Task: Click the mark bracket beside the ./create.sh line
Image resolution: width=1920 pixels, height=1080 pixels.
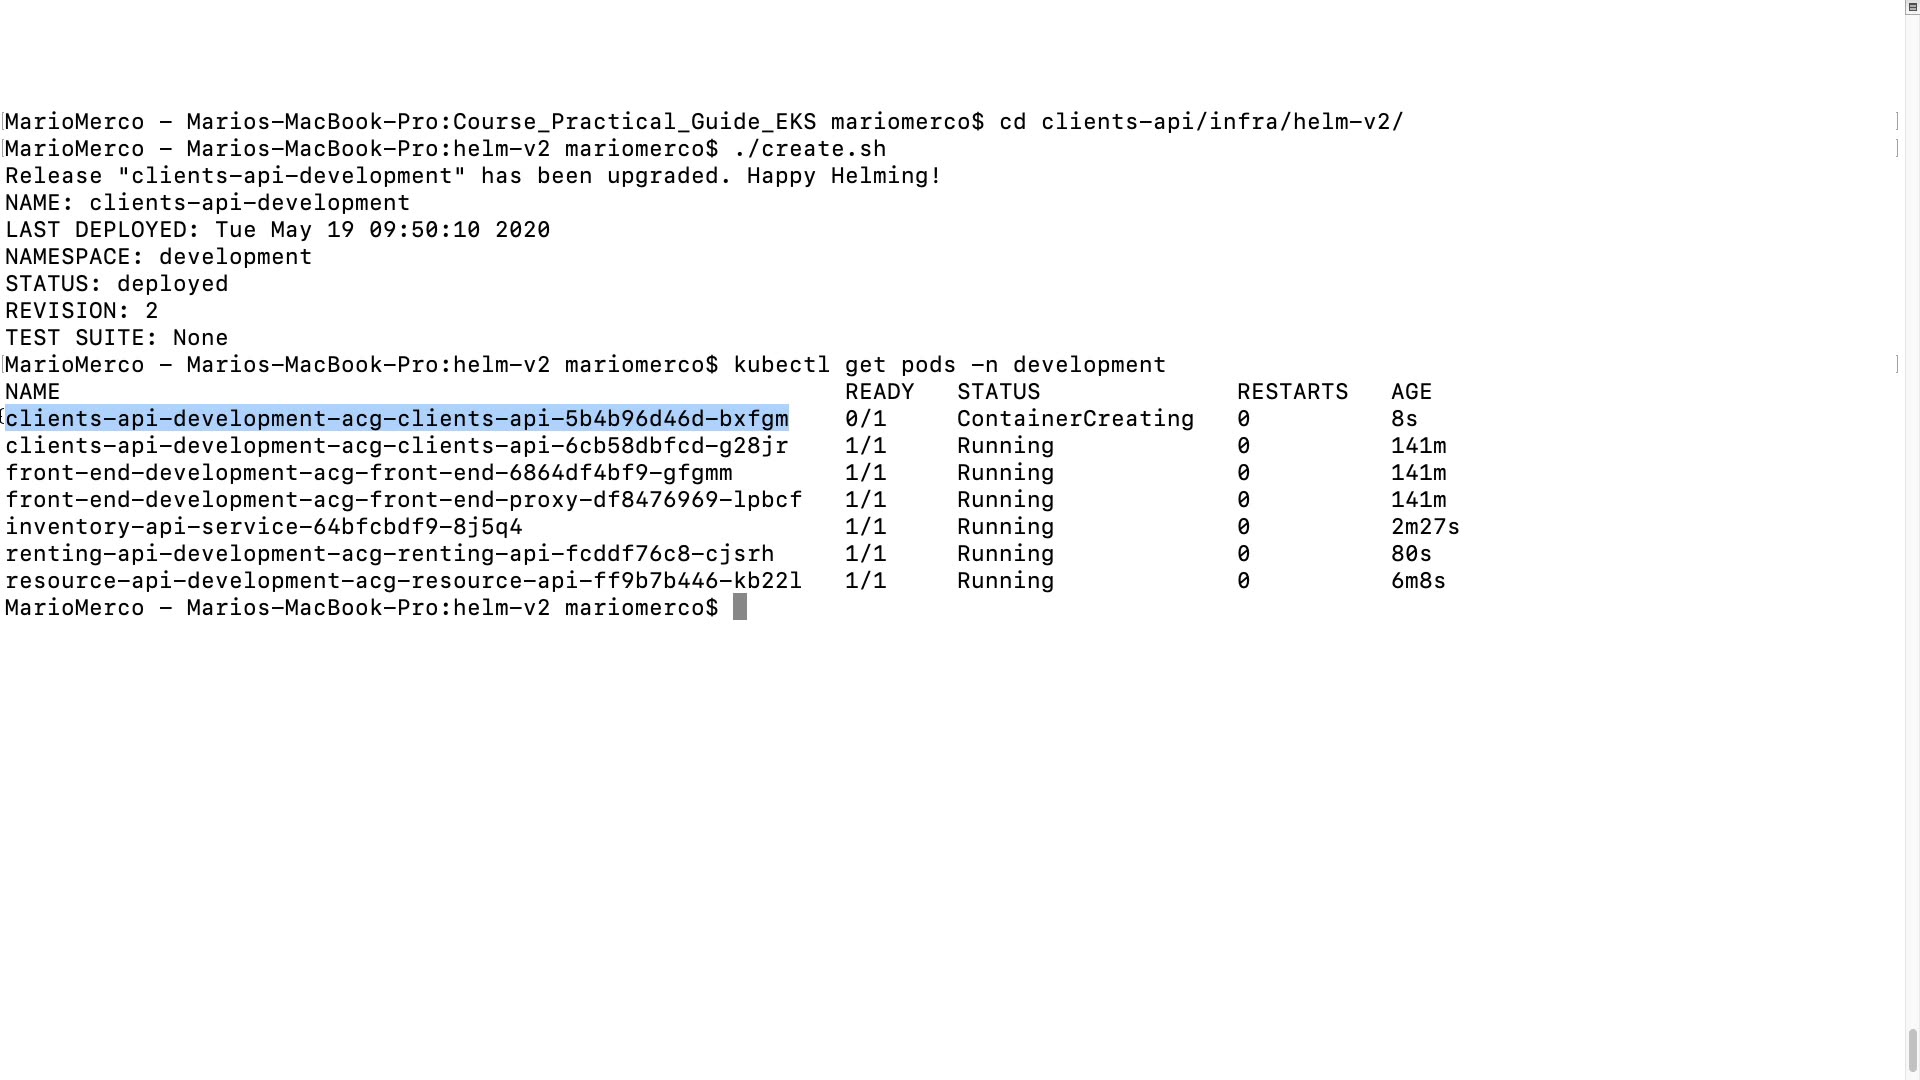Action: [1897, 149]
